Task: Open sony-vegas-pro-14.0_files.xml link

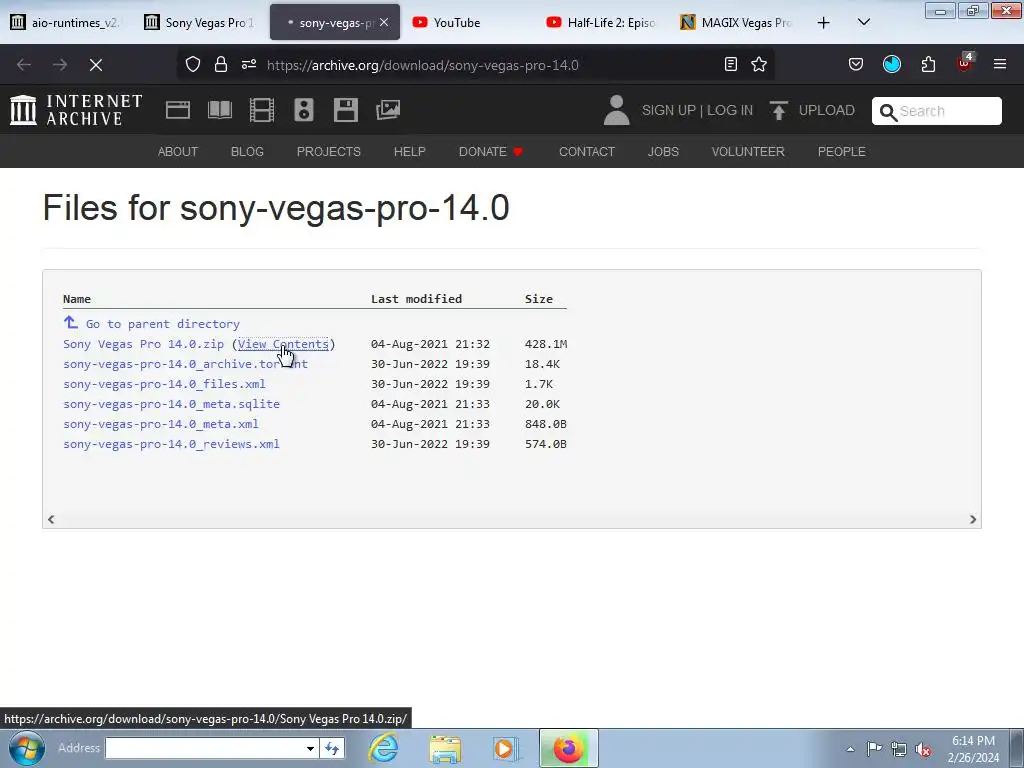Action: 164,384
